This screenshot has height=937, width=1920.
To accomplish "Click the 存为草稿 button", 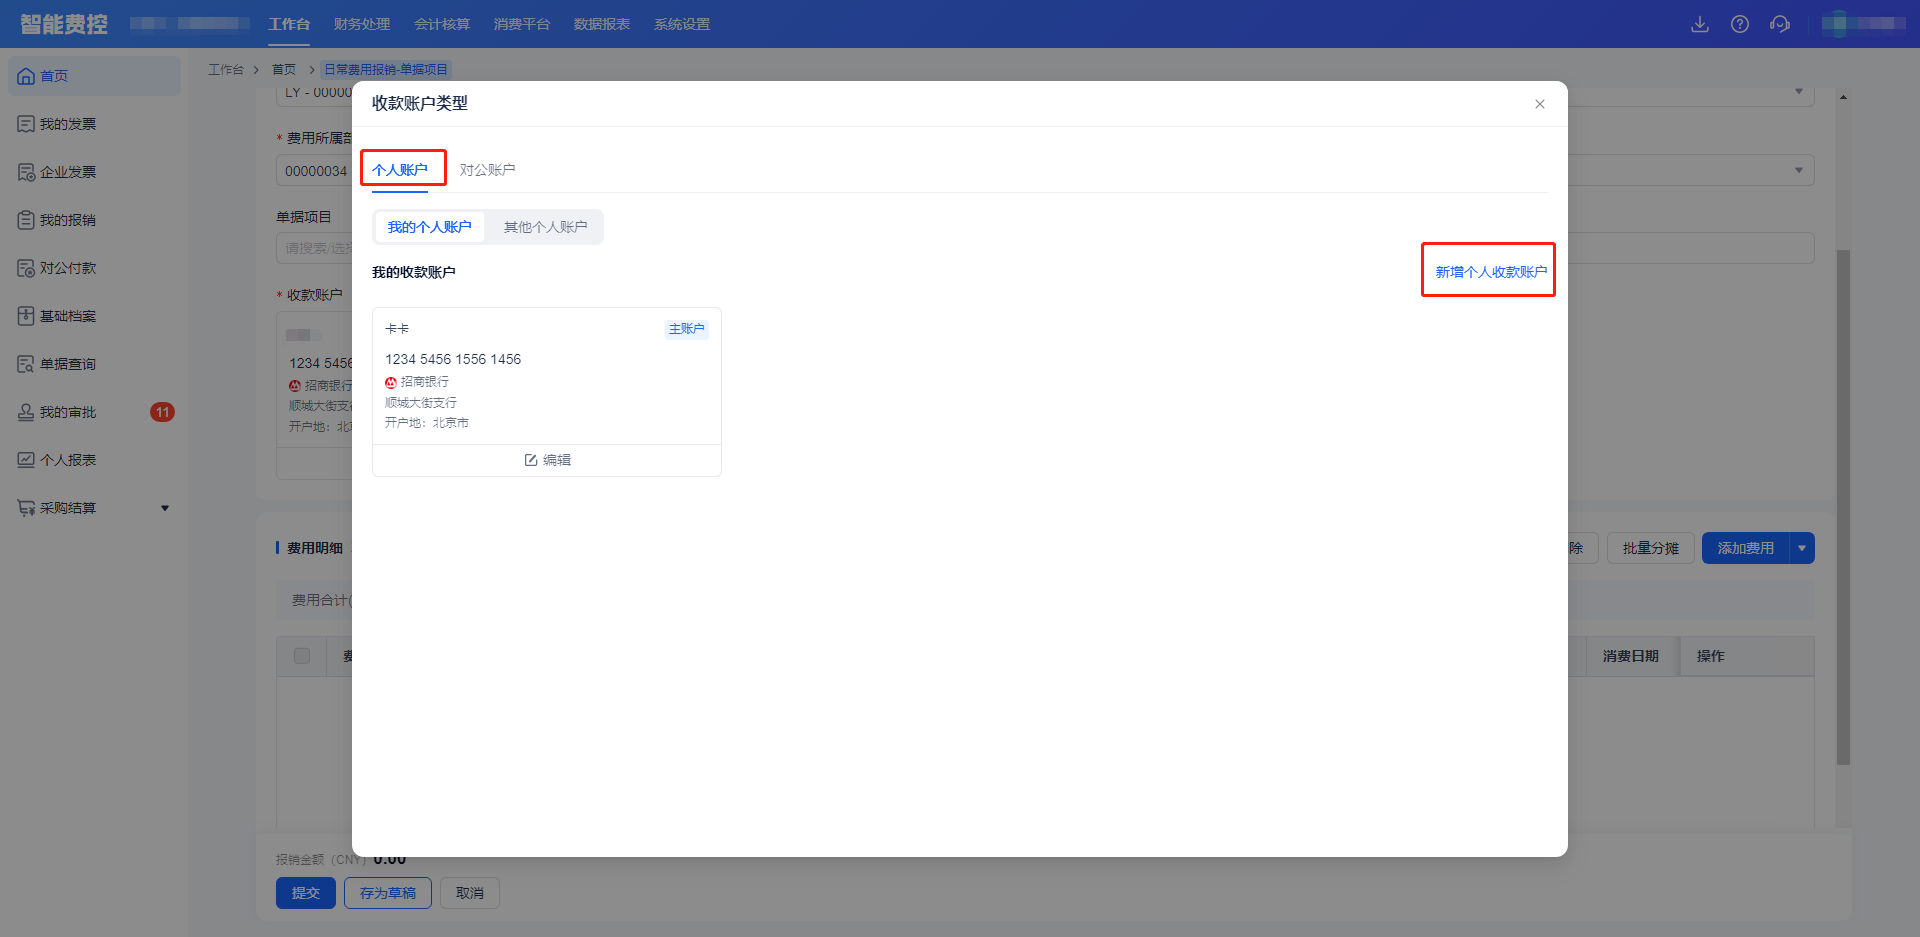I will 388,893.
